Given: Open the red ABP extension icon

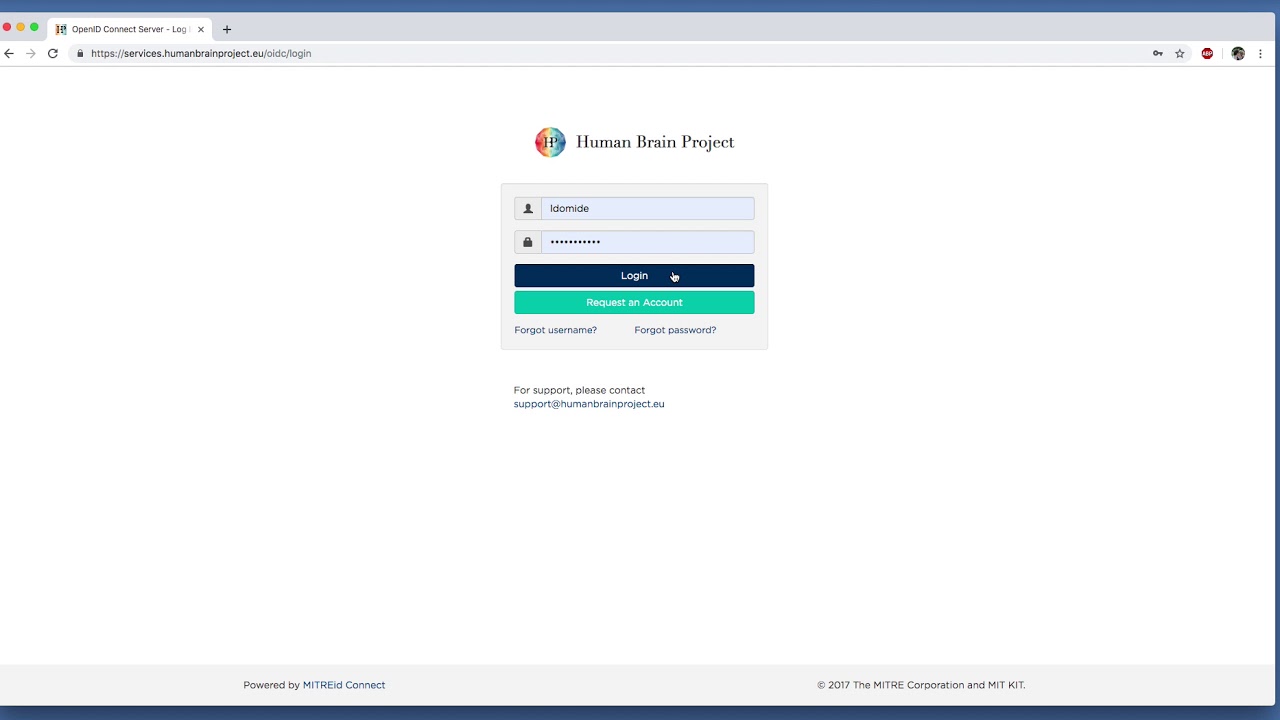Looking at the screenshot, I should pos(1207,54).
